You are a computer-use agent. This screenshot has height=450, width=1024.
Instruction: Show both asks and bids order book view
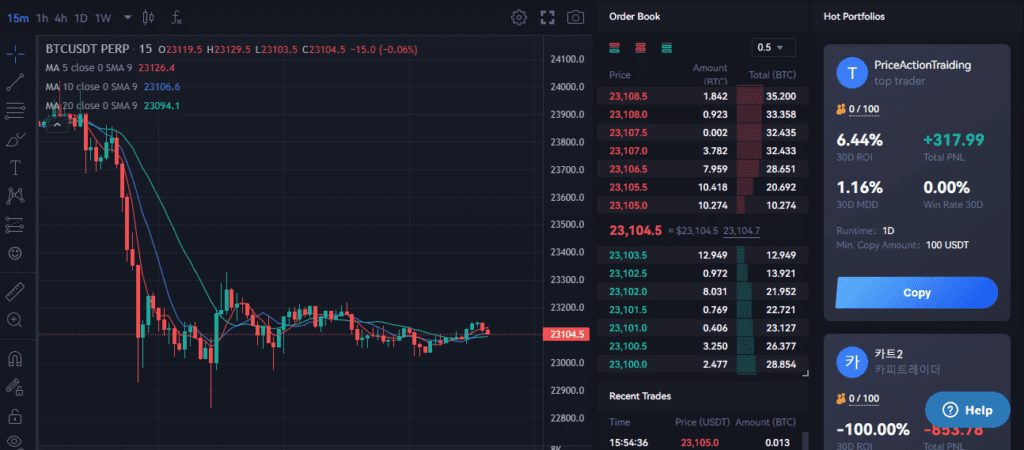coord(614,48)
